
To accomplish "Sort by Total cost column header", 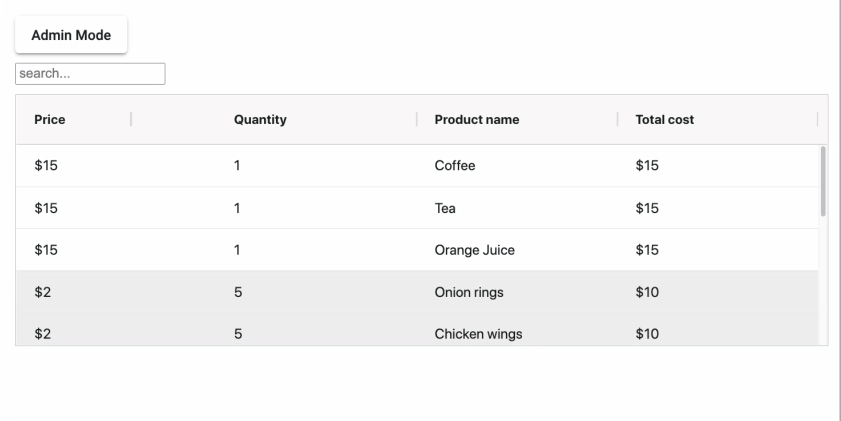I will (x=664, y=120).
